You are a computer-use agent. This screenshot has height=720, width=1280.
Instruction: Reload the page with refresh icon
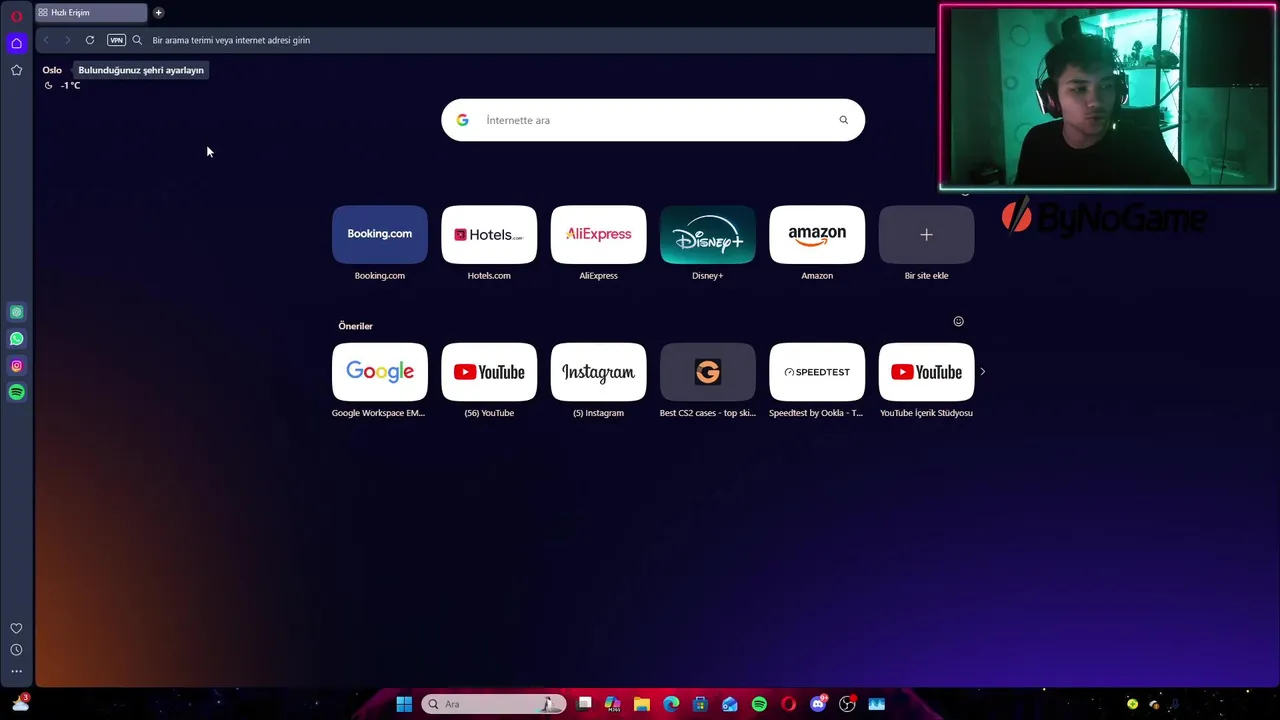click(90, 40)
